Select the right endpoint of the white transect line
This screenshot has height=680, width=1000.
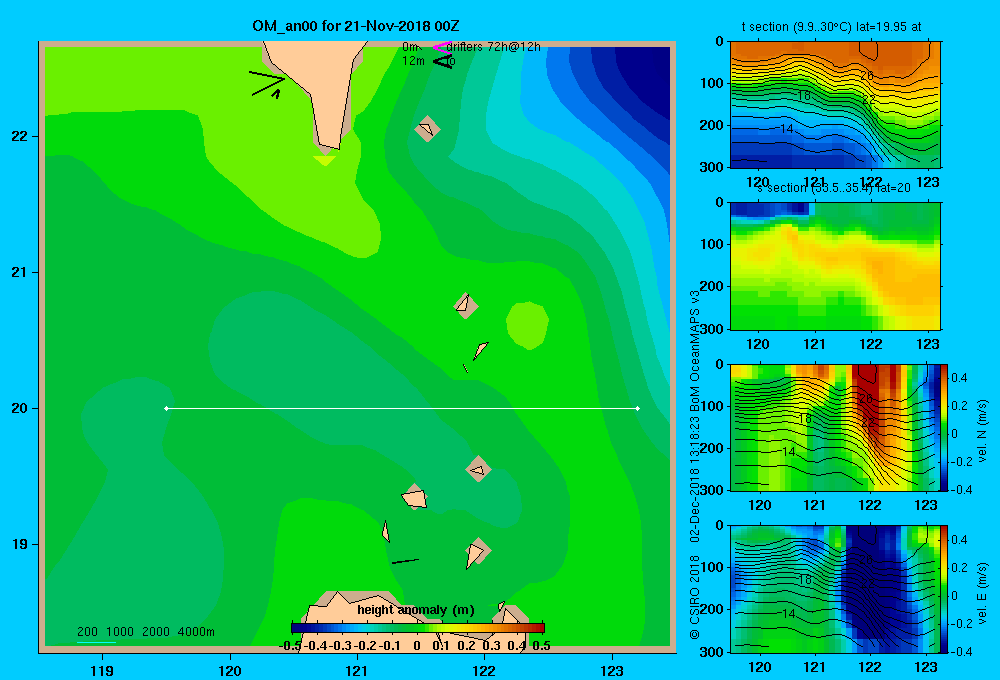[x=638, y=408]
